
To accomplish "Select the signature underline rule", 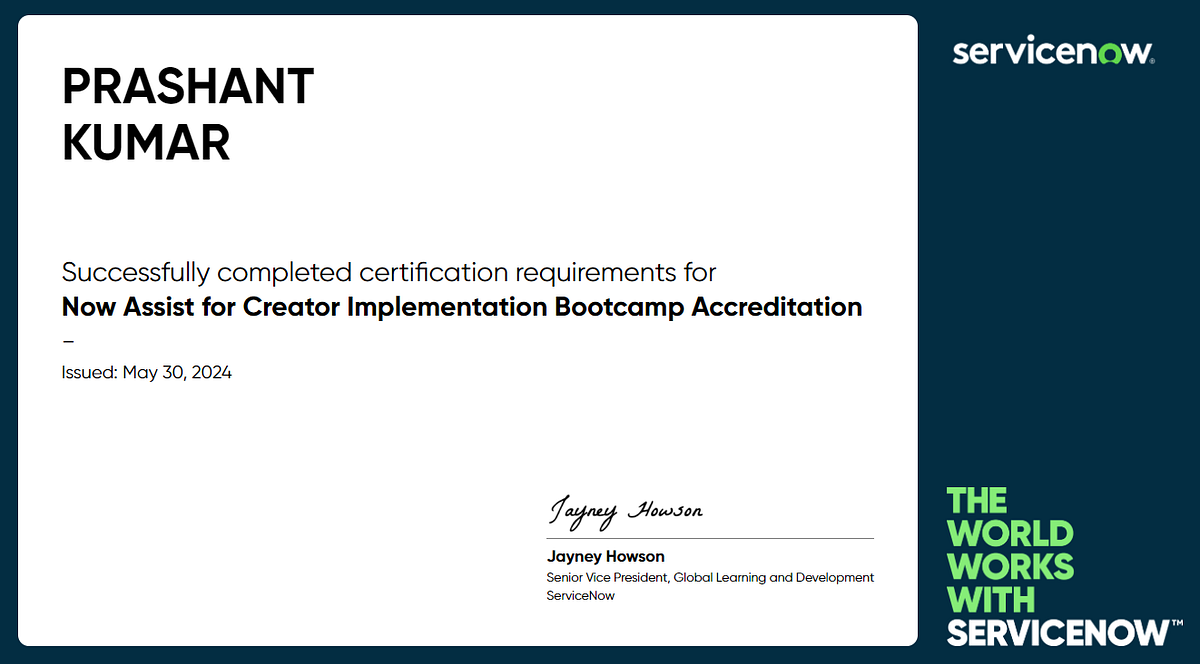I will (x=710, y=537).
